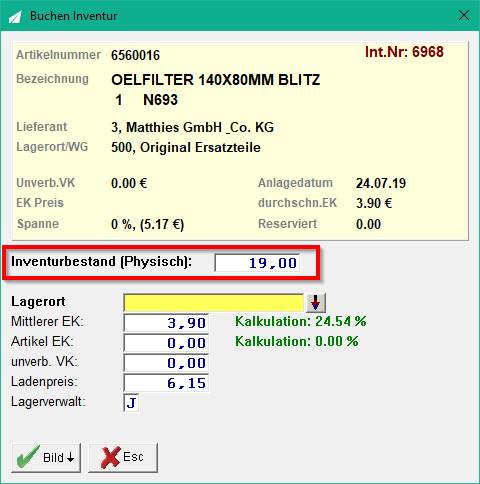The height and width of the screenshot is (484, 480).
Task: Click the Kalkulation: 0.00 % text
Action: pos(297,341)
